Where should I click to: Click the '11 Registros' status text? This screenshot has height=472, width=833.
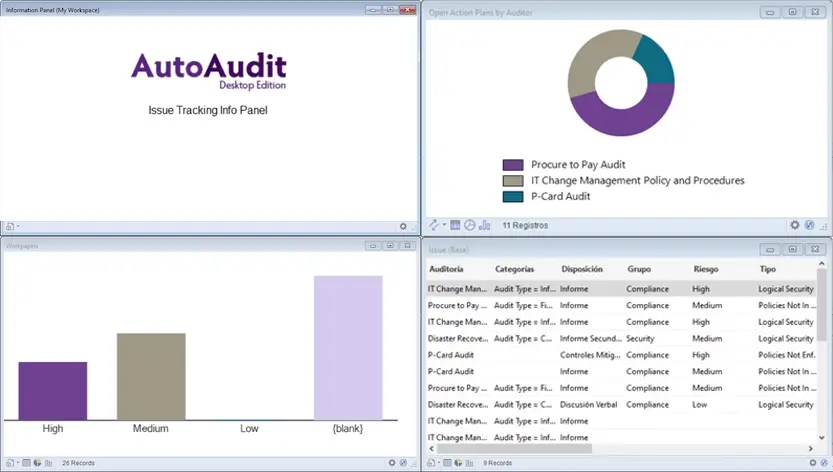(525, 225)
